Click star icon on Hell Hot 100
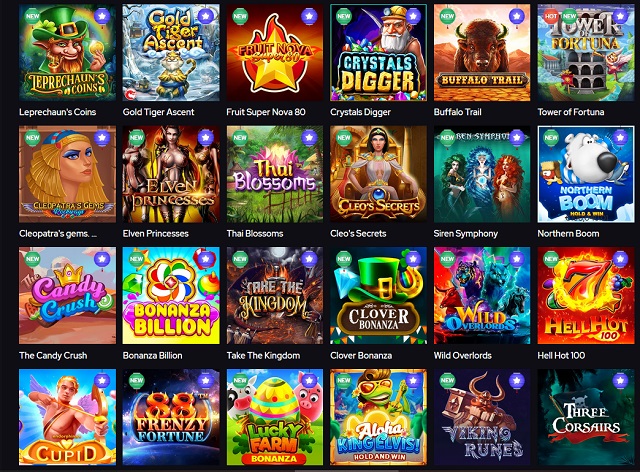640x472 pixels. (x=620, y=259)
